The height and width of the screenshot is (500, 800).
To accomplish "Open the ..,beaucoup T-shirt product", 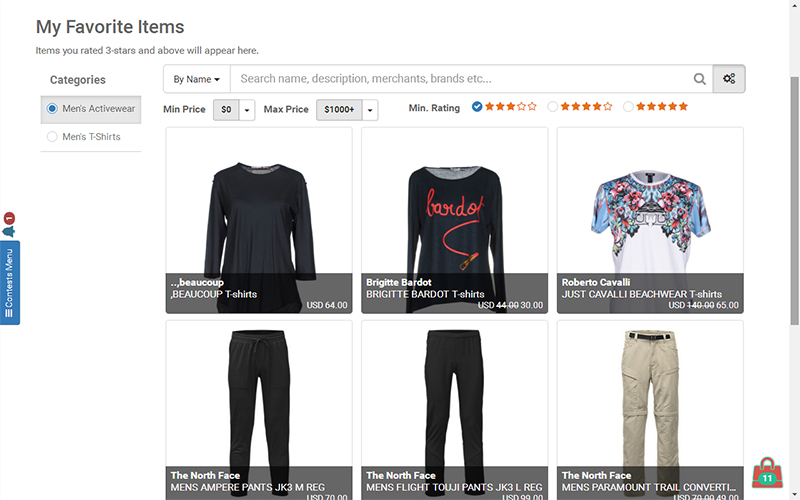I will pyautogui.click(x=259, y=220).
